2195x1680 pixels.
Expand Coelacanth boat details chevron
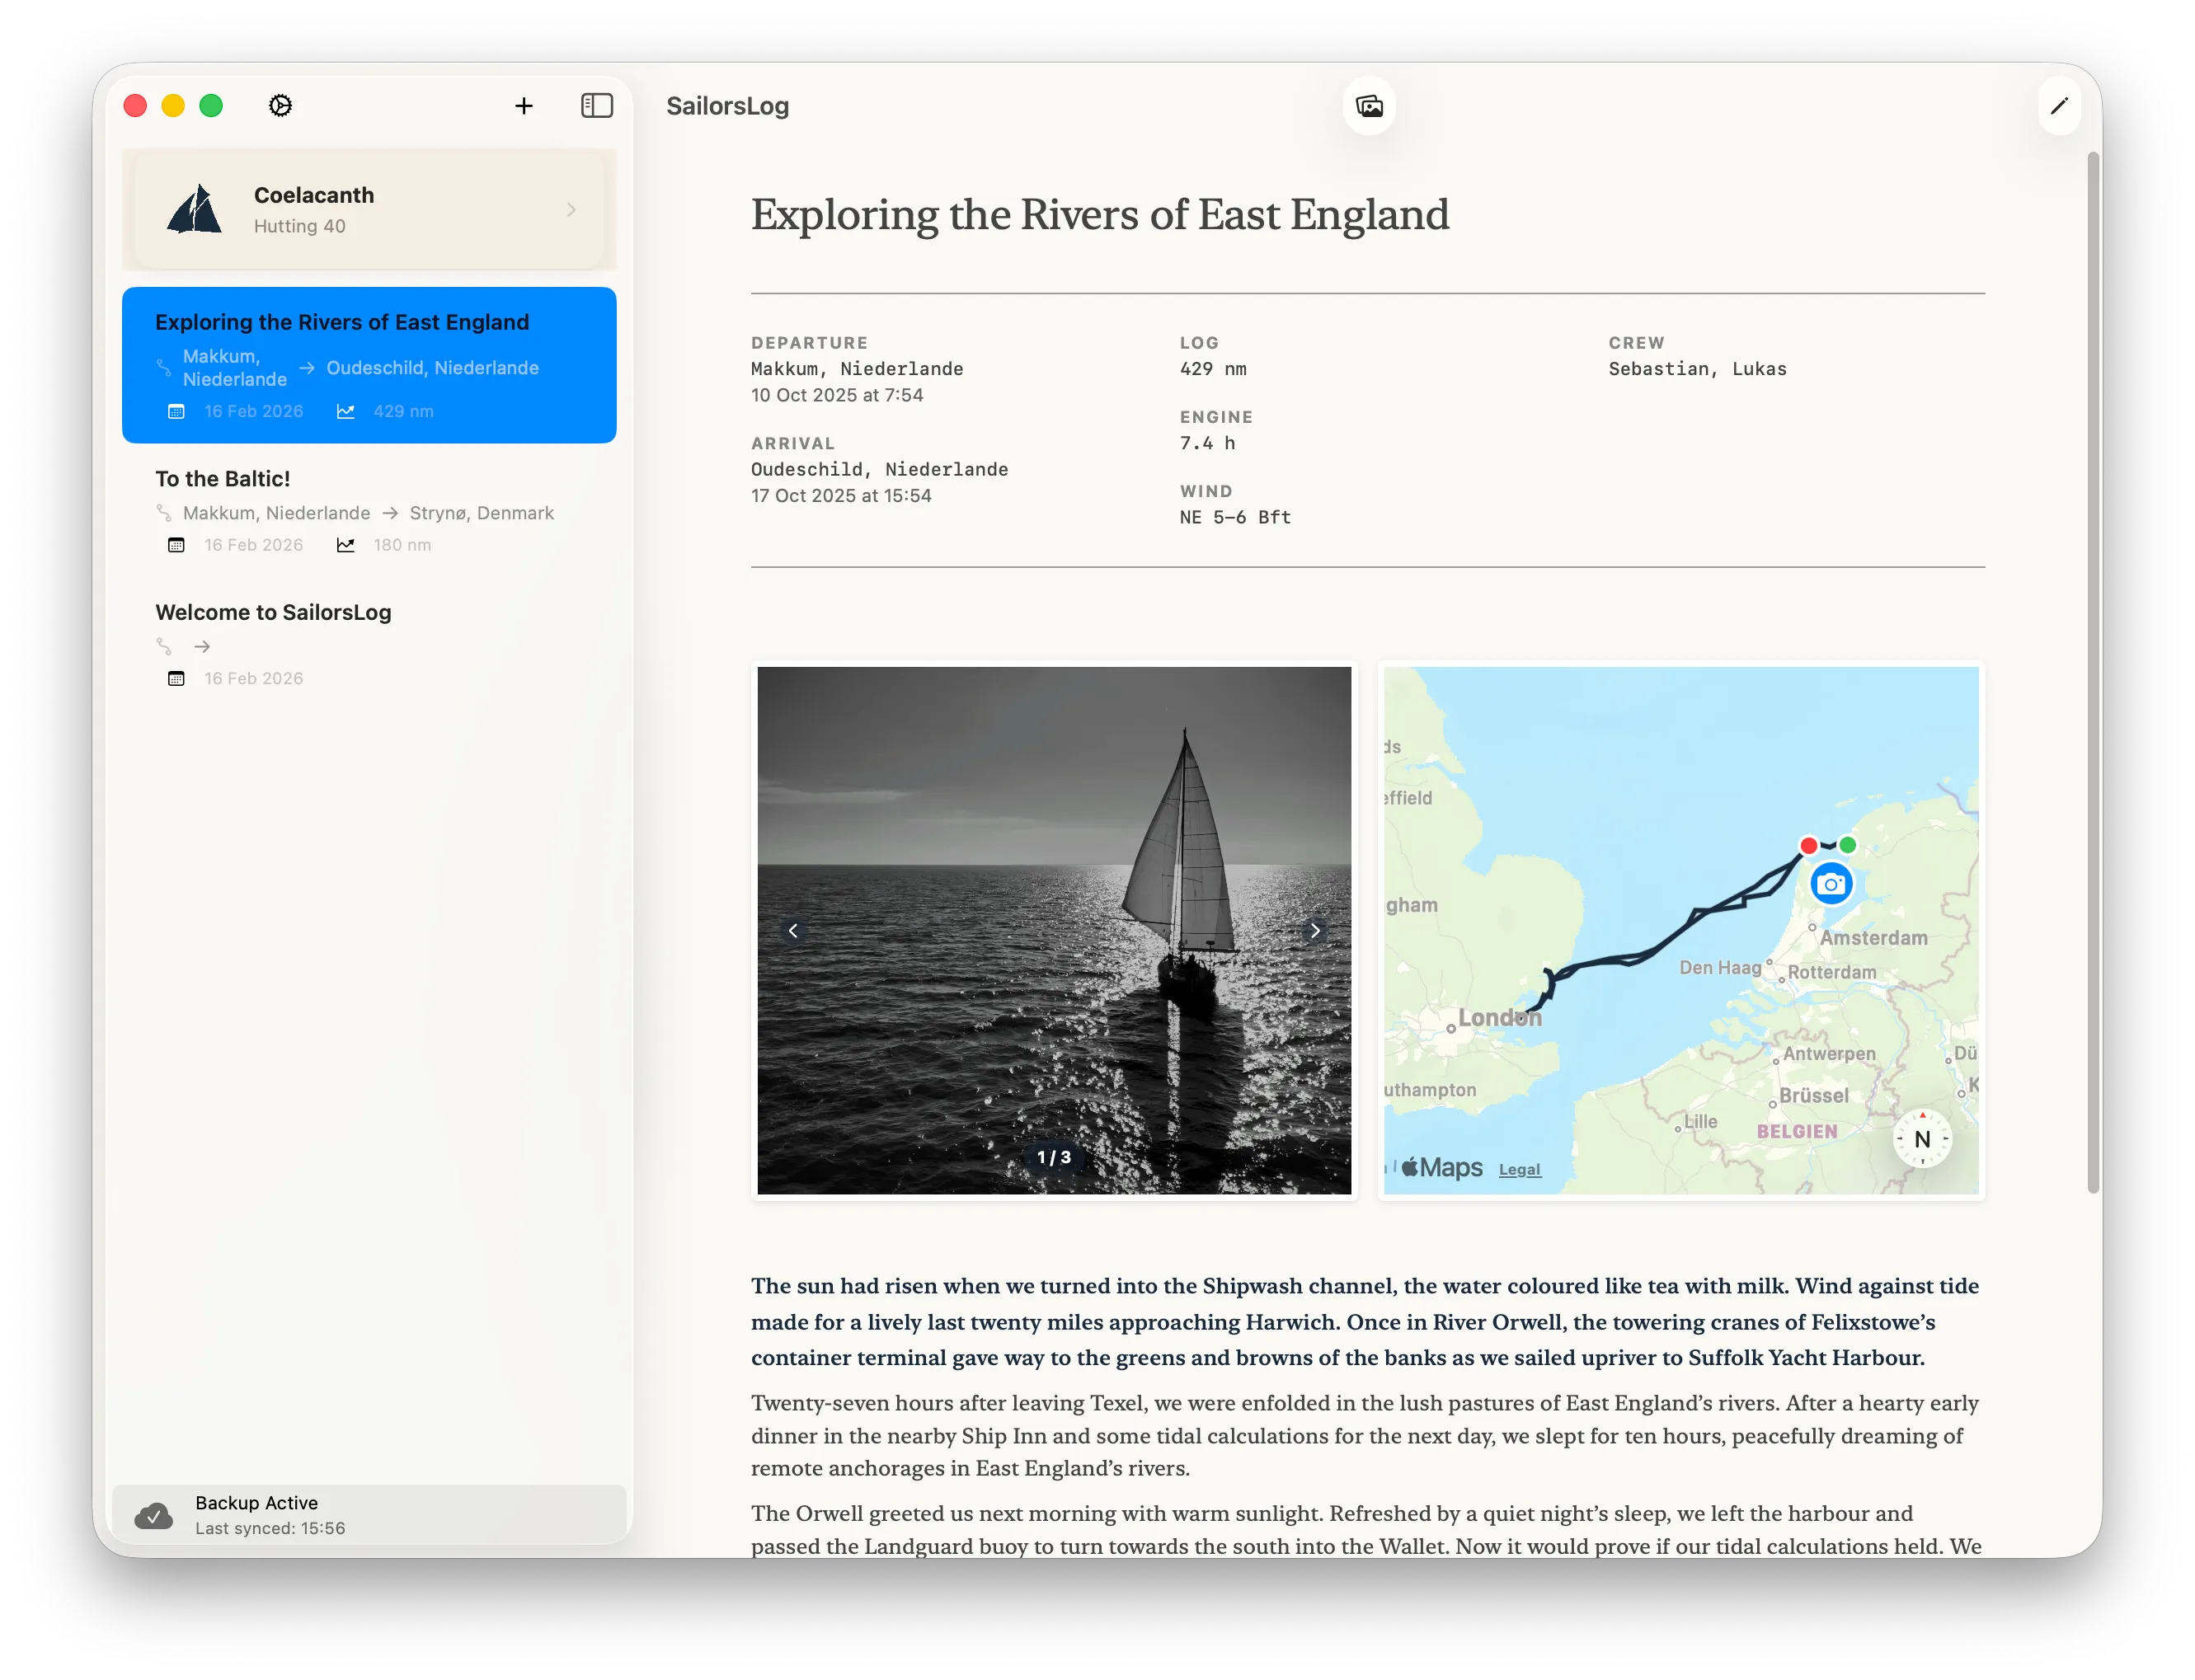[571, 210]
